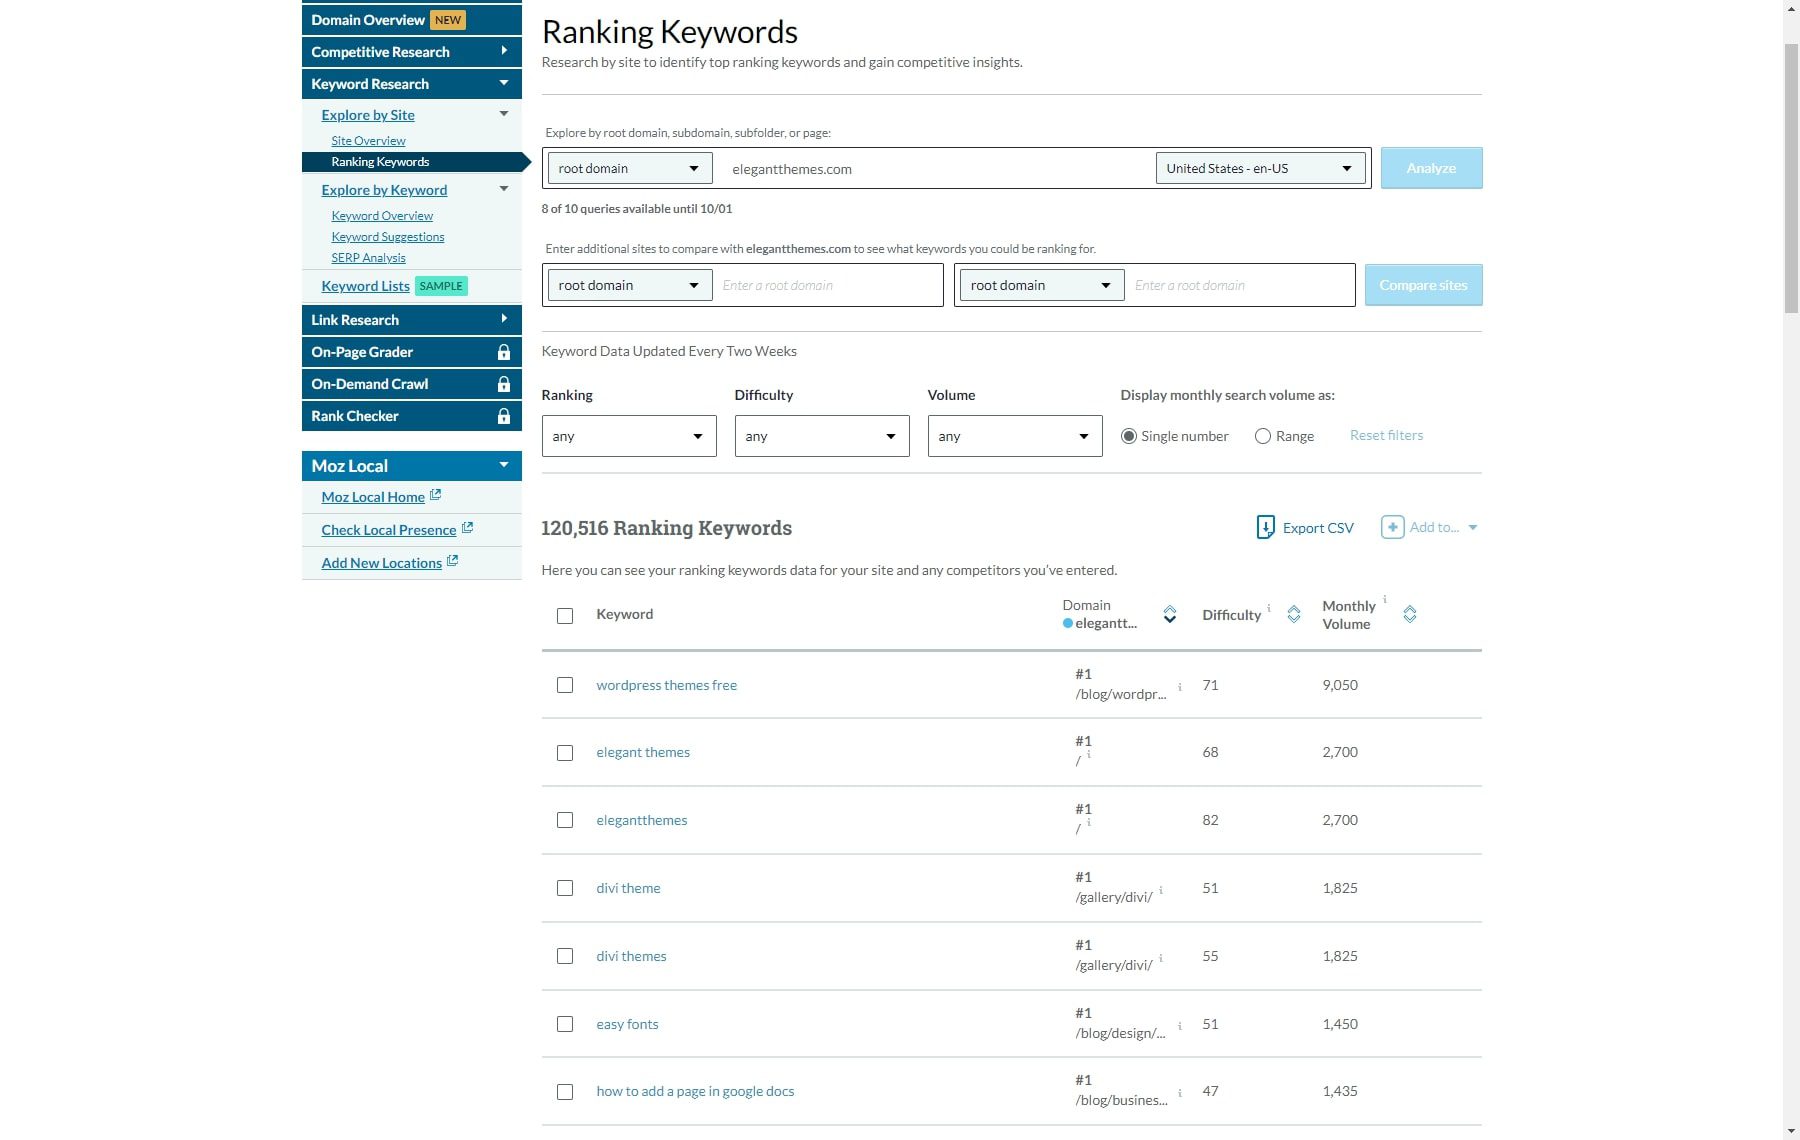
Task: Check the checkbox beside divi theme keyword
Action: [566, 888]
